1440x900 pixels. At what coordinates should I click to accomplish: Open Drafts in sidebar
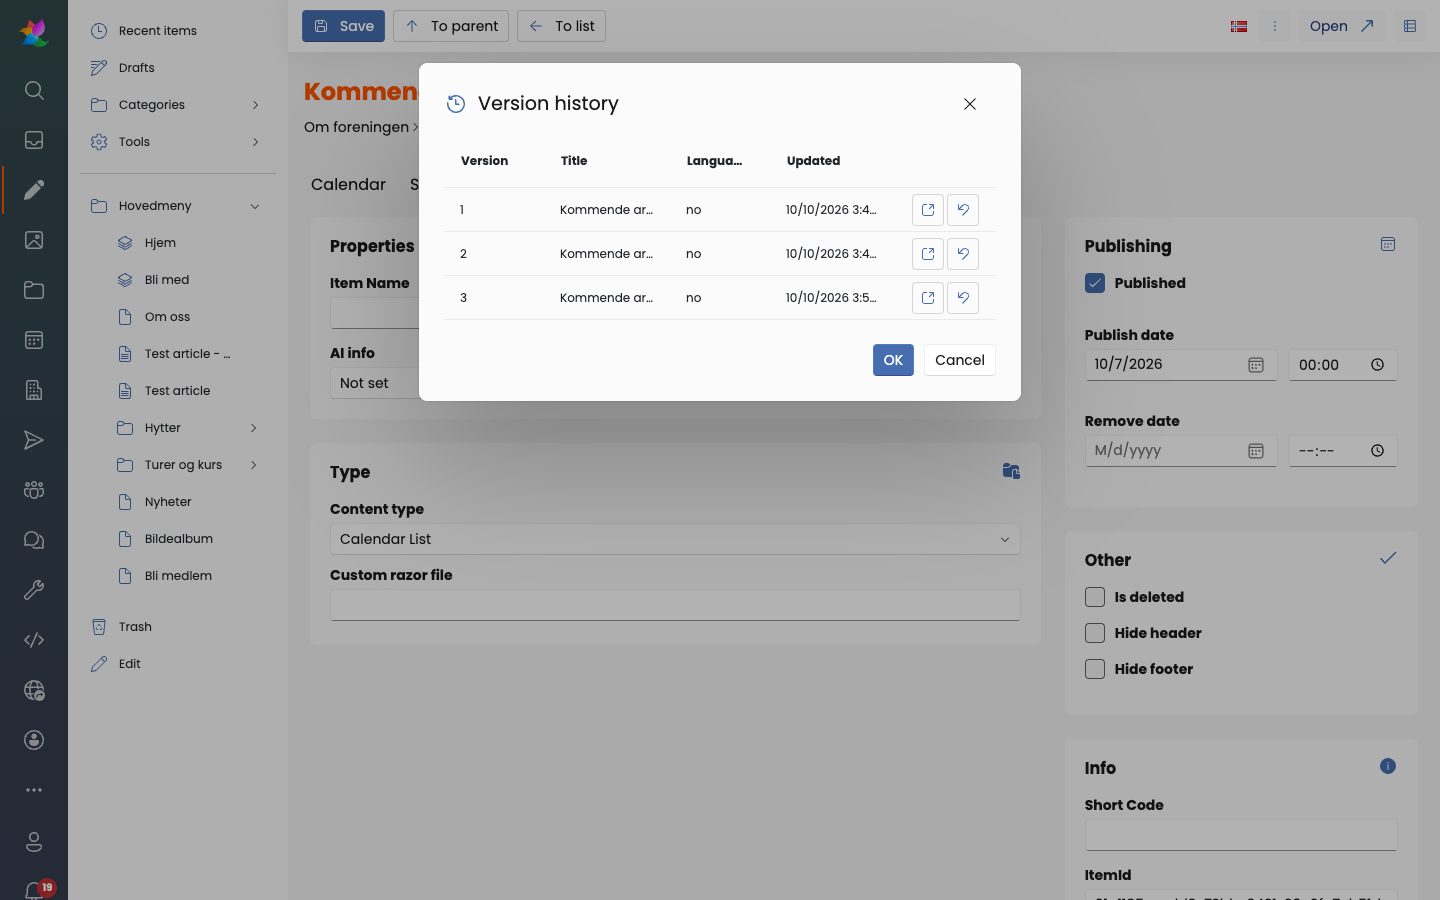click(x=136, y=68)
